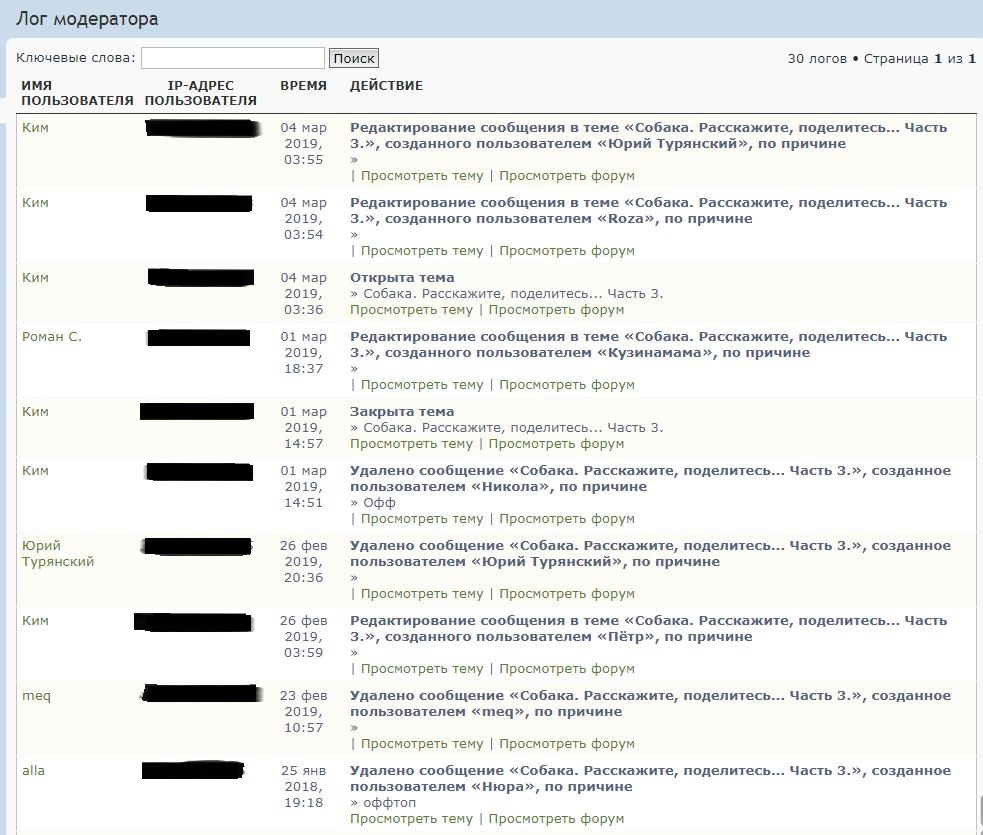Image resolution: width=983 pixels, height=835 pixels.
Task: Click timestamp 01 мар 2019, 18:37
Action: point(303,353)
